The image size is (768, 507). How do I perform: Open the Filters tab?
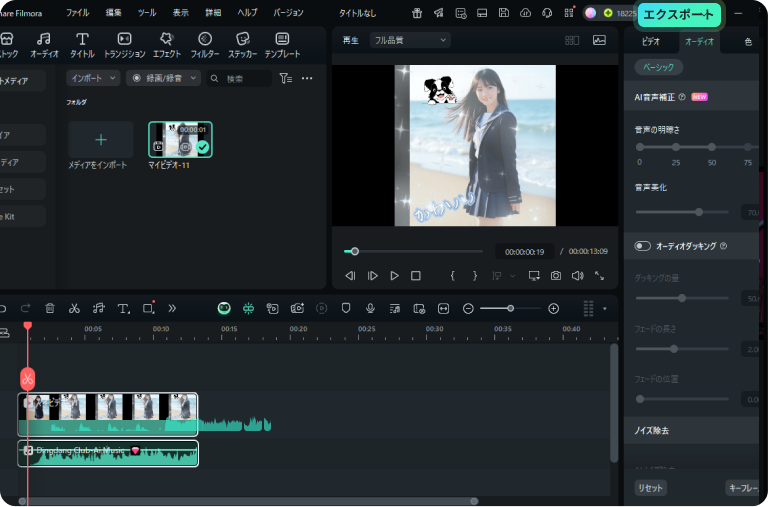coord(205,45)
